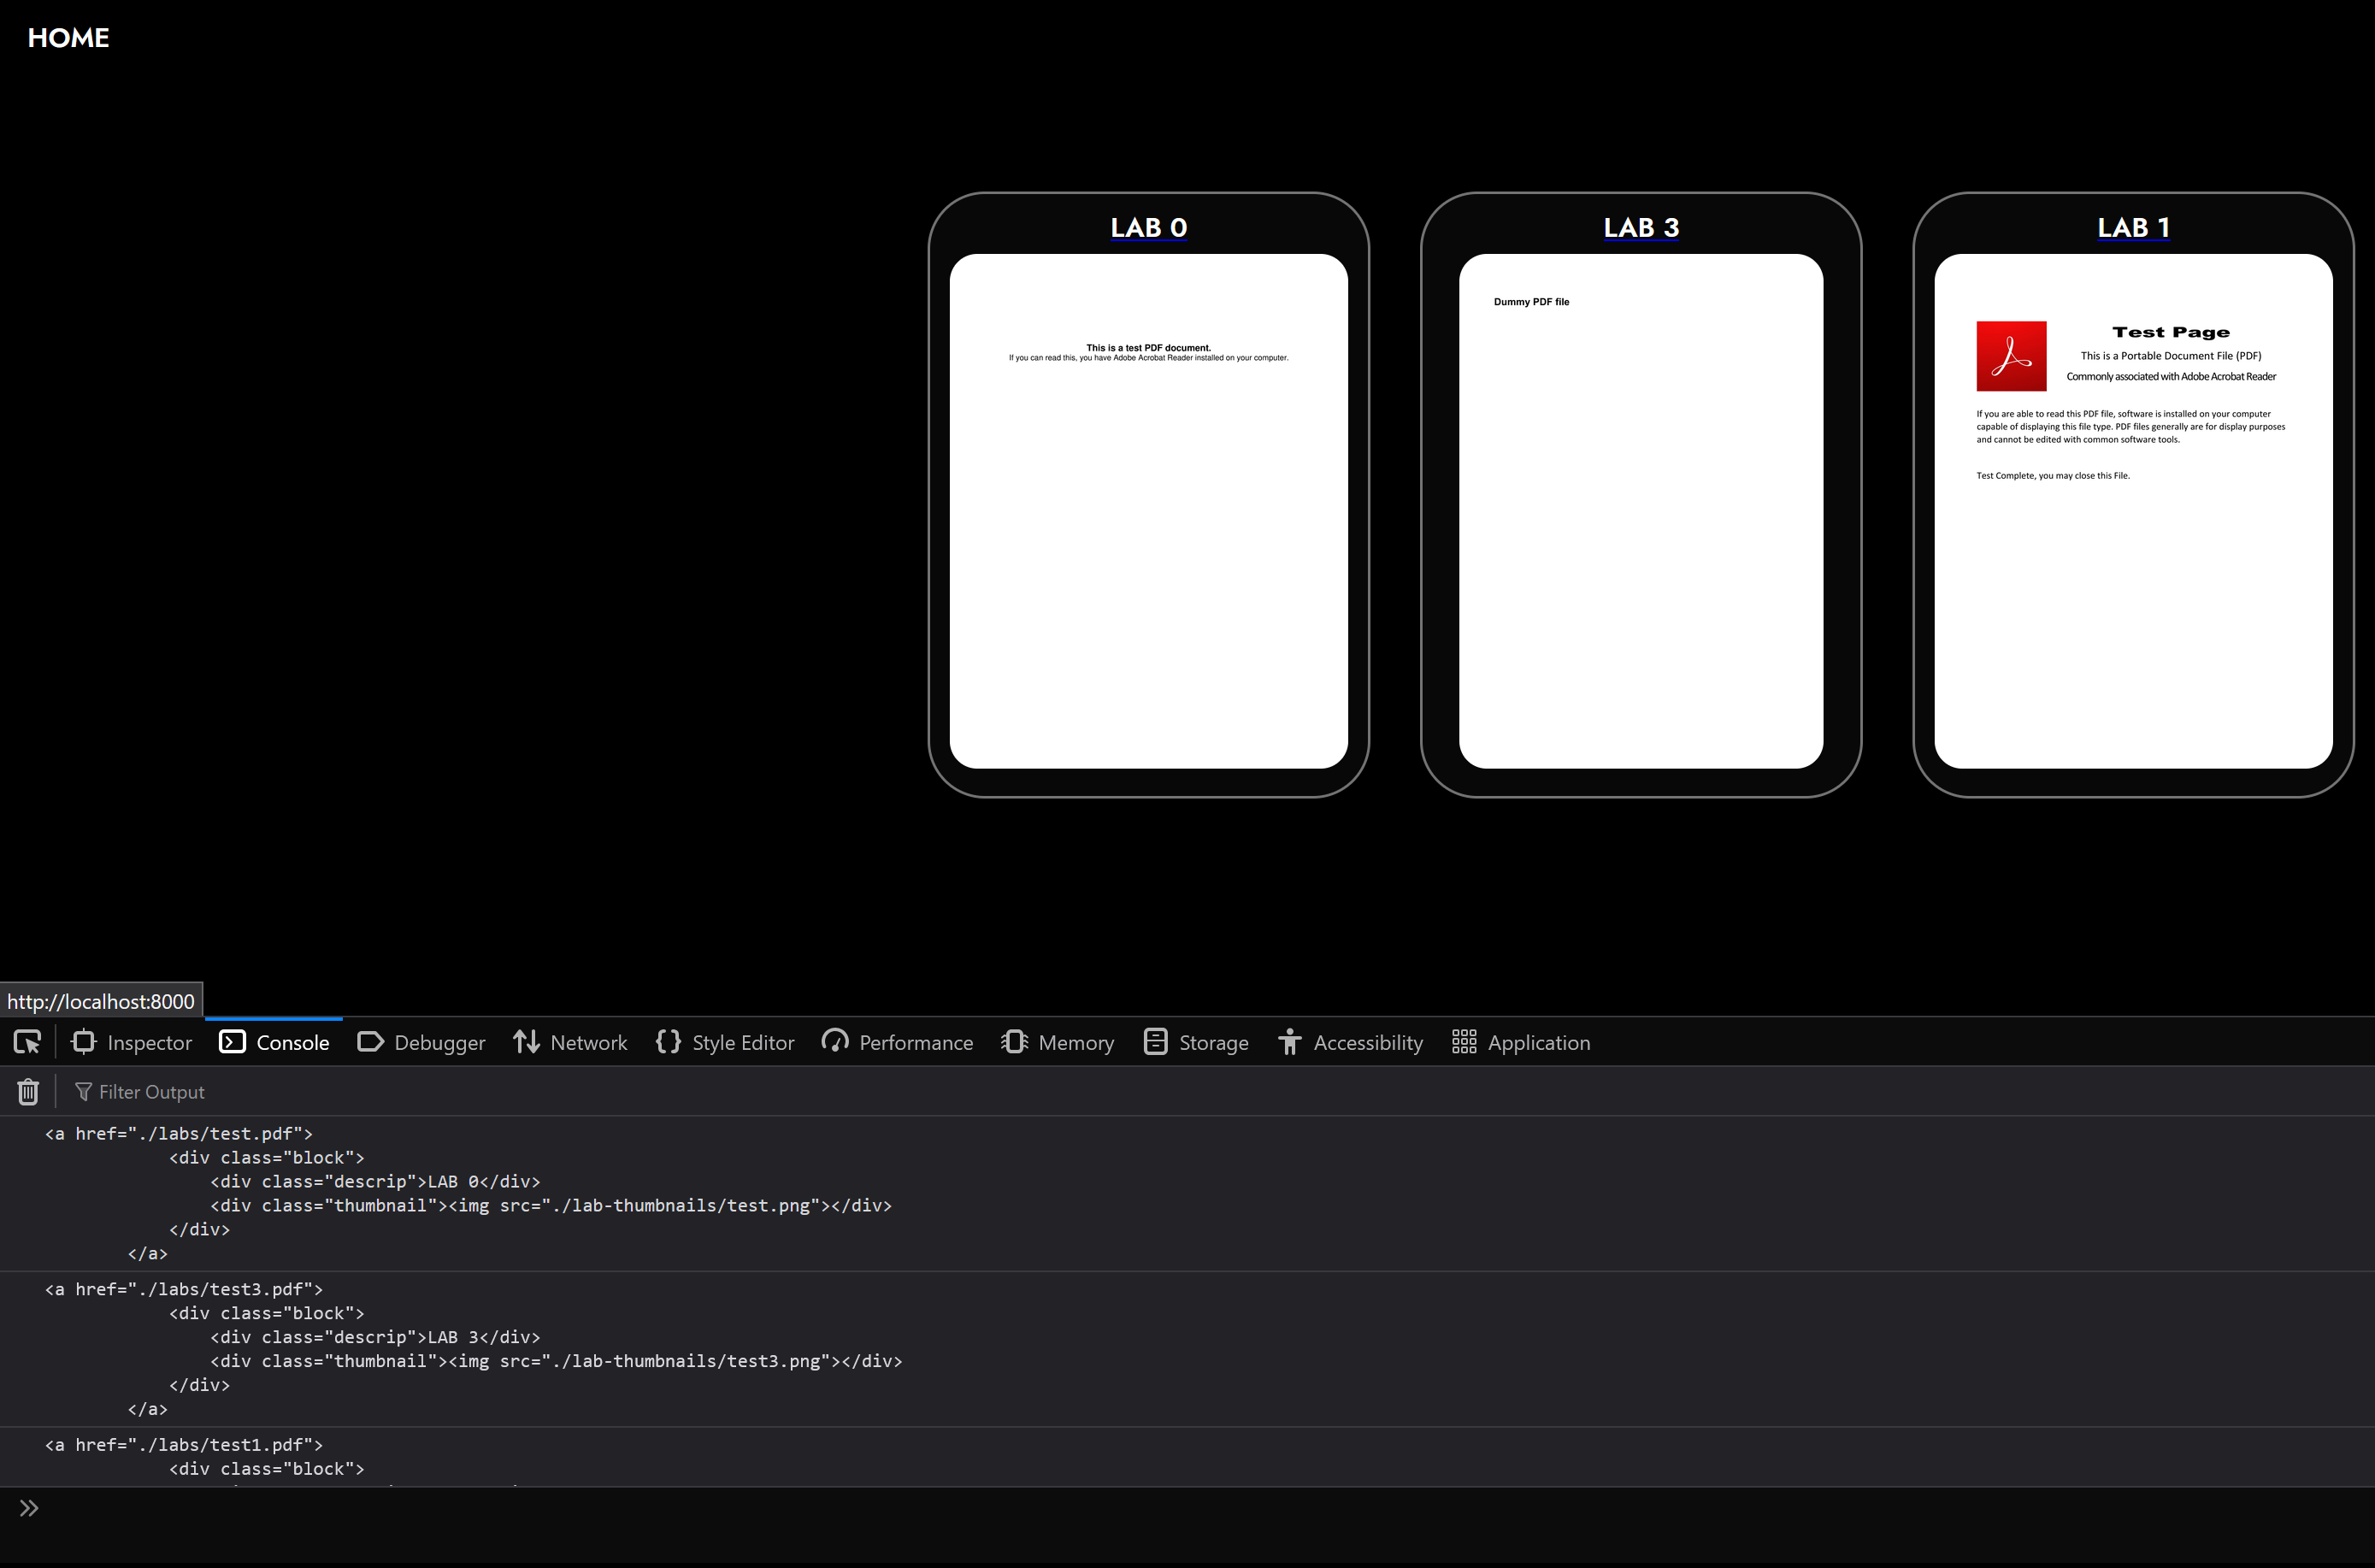2375x1568 pixels.
Task: Open the Application tab
Action: pos(1521,1042)
